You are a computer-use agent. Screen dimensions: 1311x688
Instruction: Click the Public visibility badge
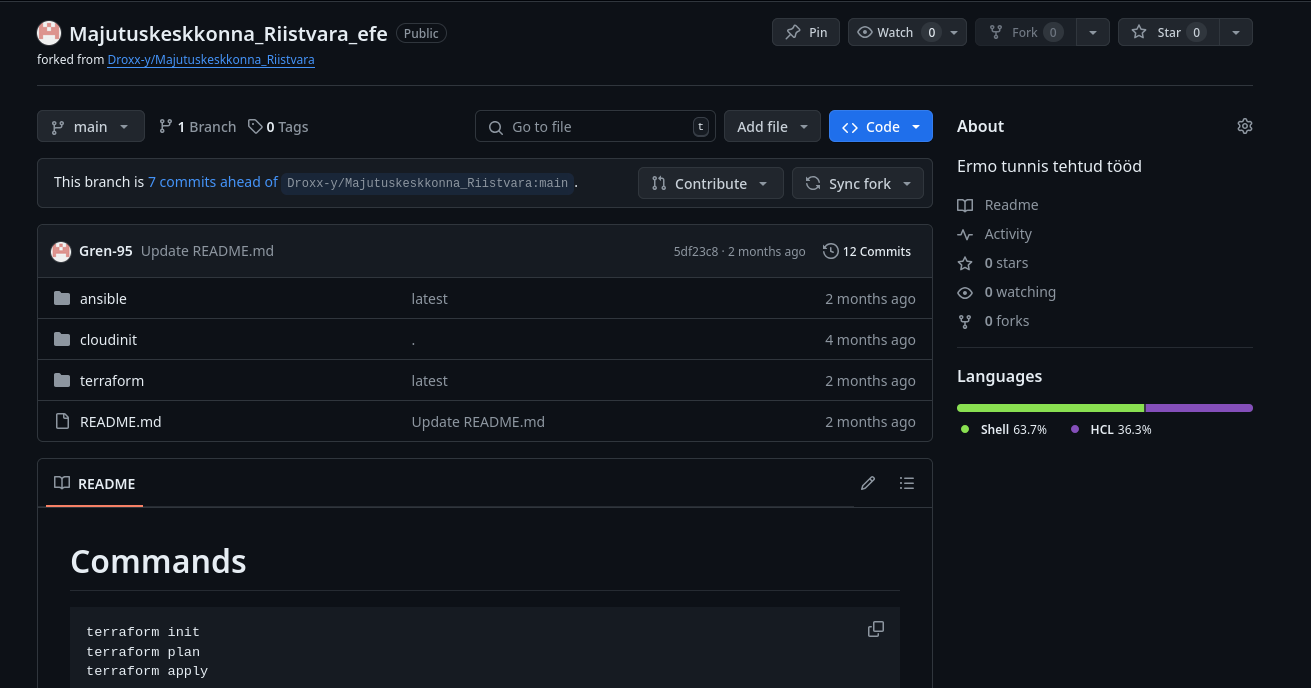(421, 33)
